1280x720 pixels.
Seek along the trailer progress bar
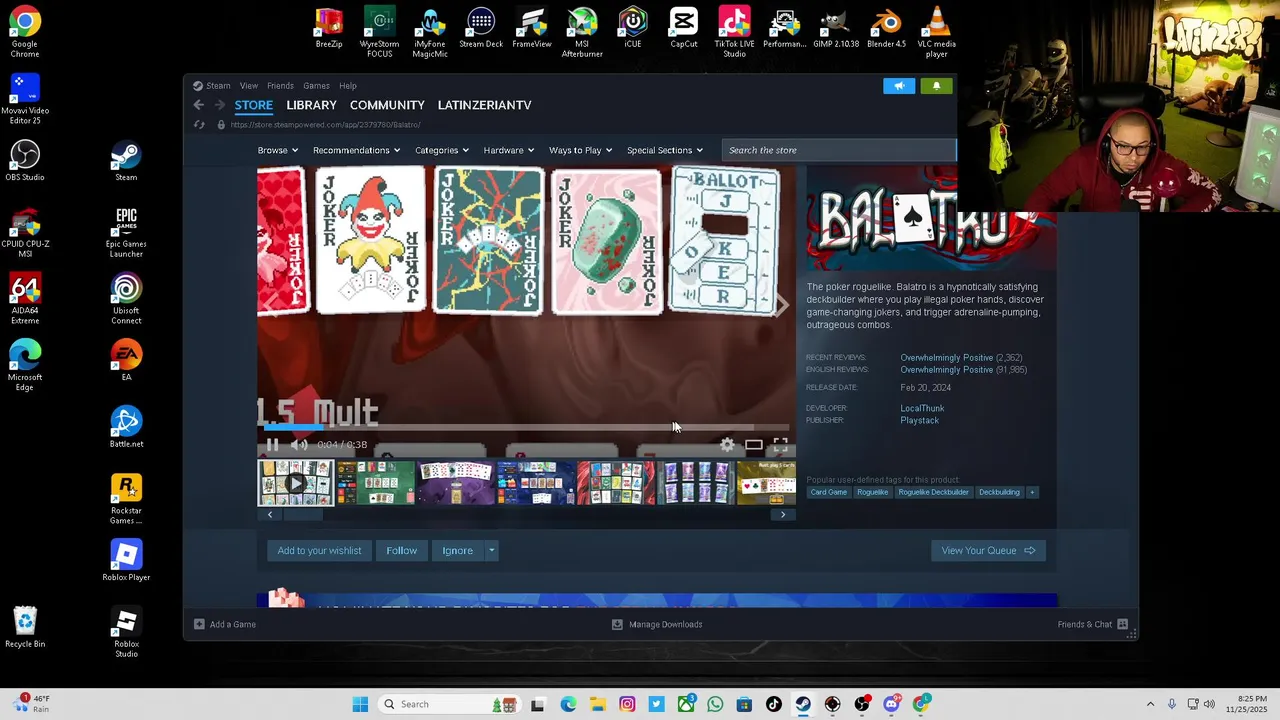(x=525, y=427)
